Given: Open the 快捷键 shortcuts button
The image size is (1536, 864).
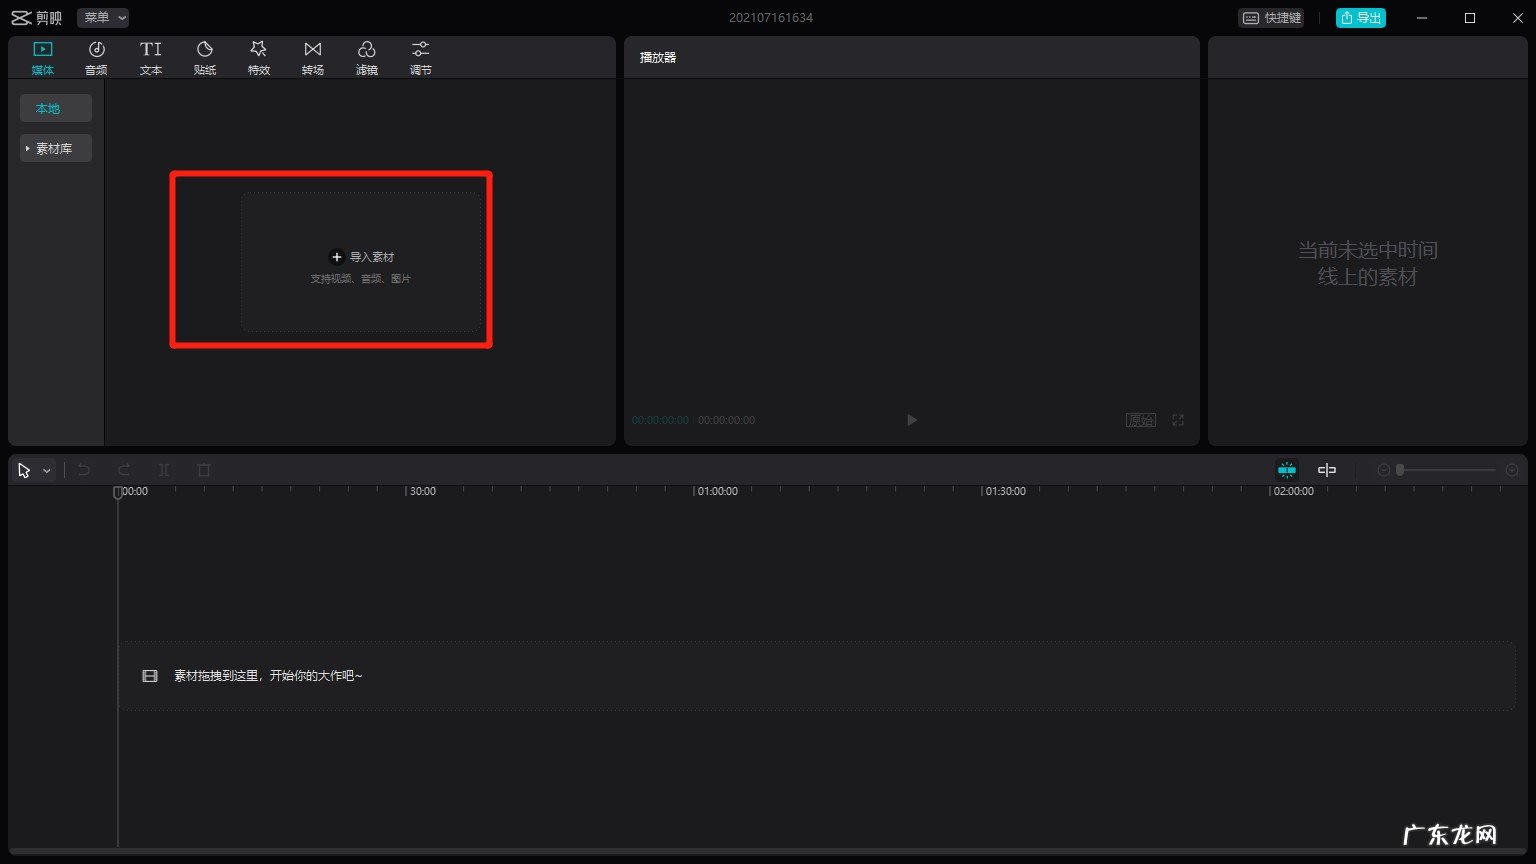Looking at the screenshot, I should [1272, 17].
